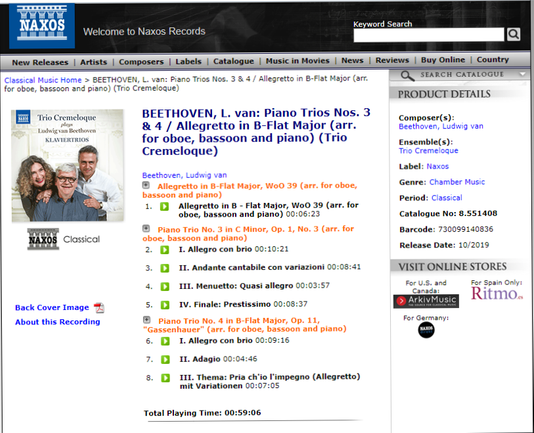Open the Buy Online menu item
The height and width of the screenshot is (433, 534).
coord(443,60)
